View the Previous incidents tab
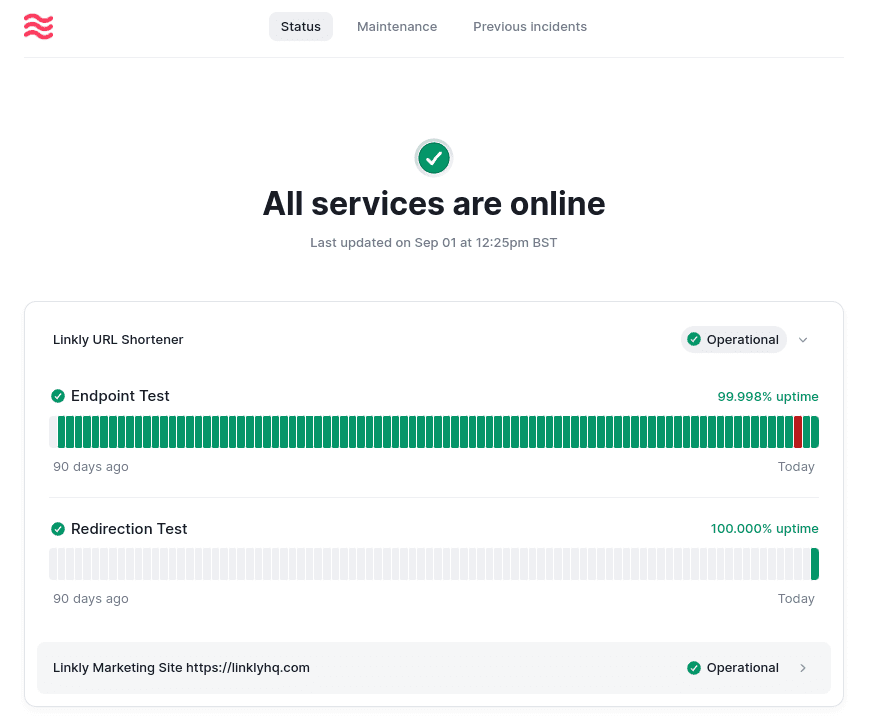The height and width of the screenshot is (726, 890). pos(530,27)
